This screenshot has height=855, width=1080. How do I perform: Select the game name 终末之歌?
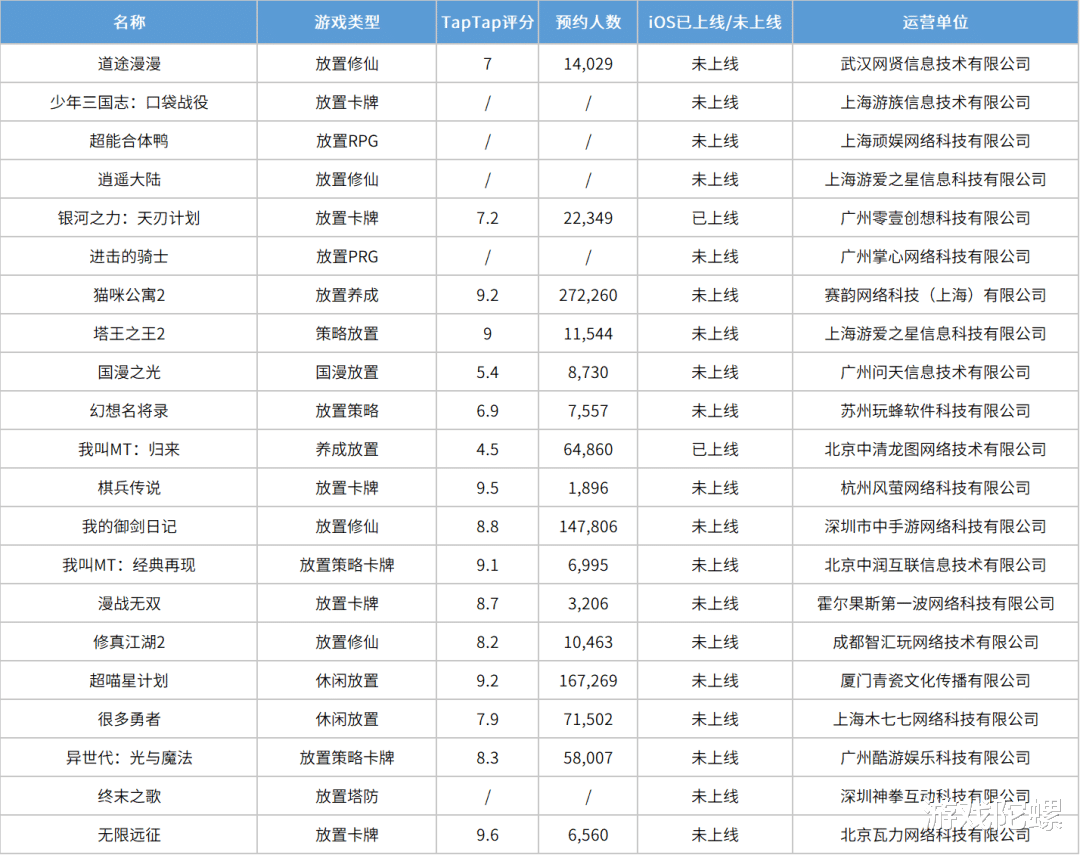pyautogui.click(x=129, y=797)
